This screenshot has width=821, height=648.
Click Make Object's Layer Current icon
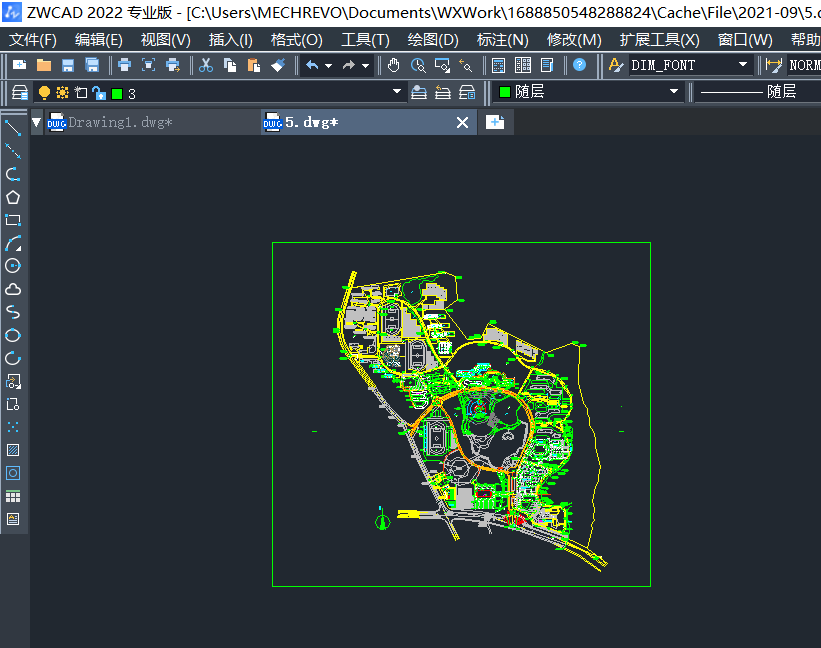[x=419, y=93]
